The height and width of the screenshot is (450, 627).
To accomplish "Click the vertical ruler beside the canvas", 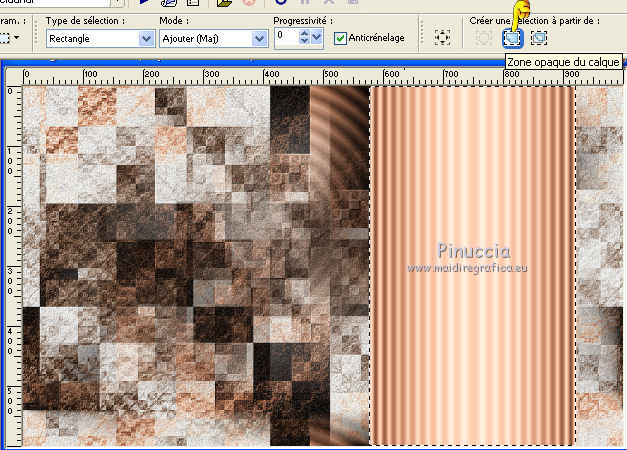I will coord(14,266).
